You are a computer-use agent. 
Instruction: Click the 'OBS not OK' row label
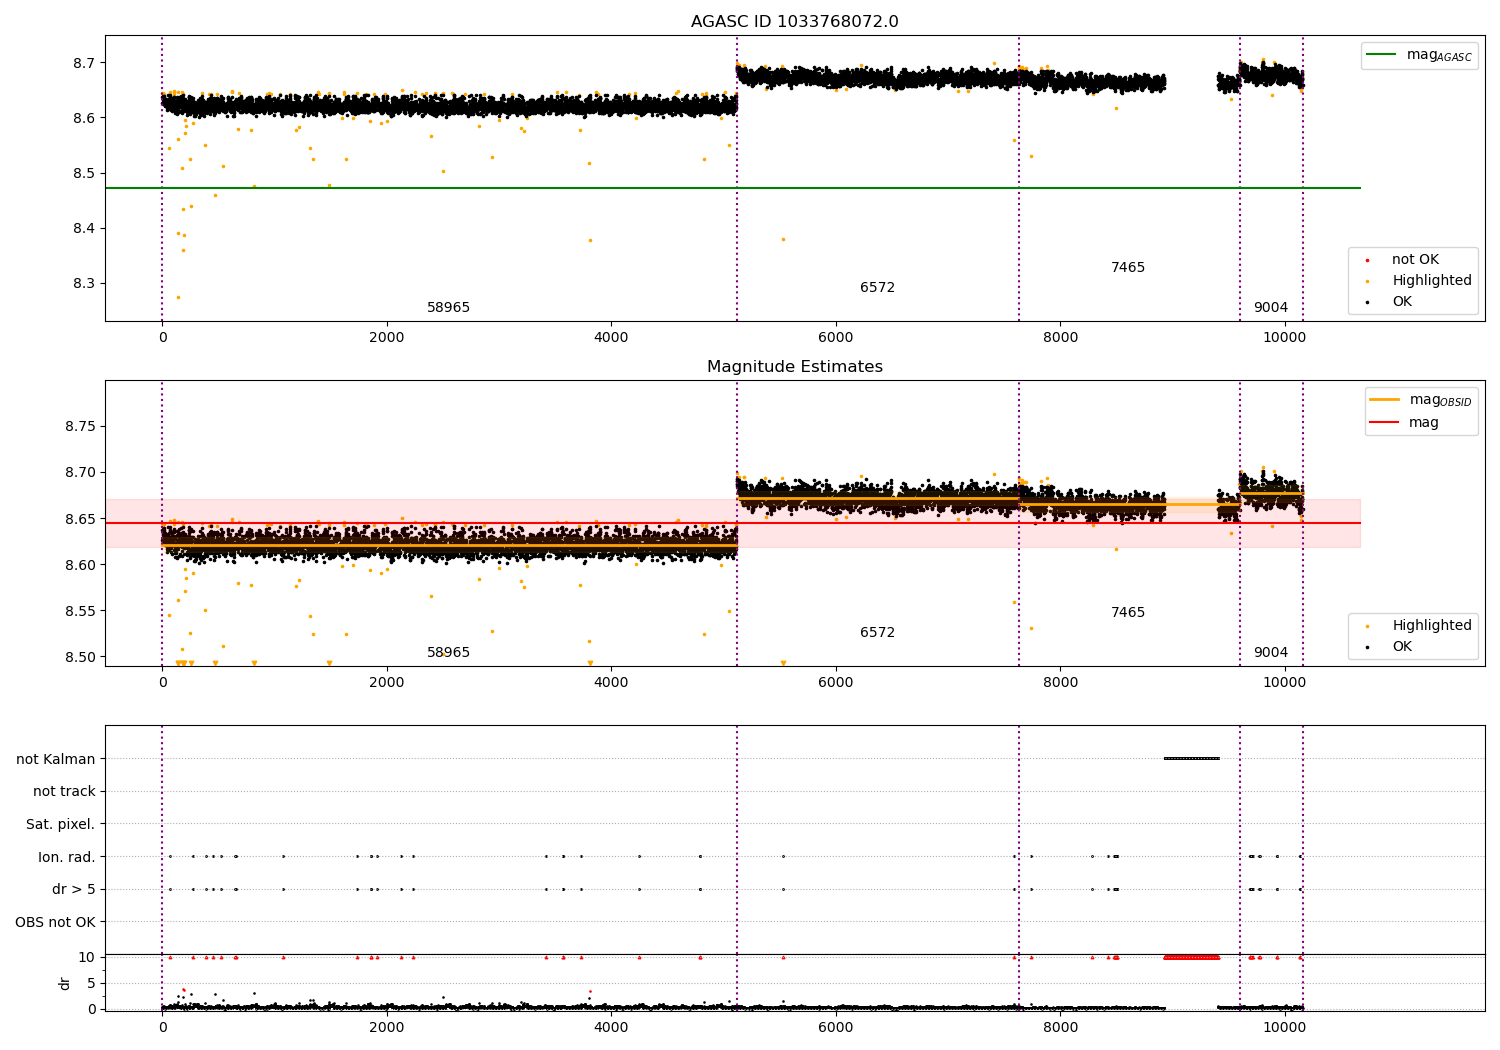click(55, 922)
